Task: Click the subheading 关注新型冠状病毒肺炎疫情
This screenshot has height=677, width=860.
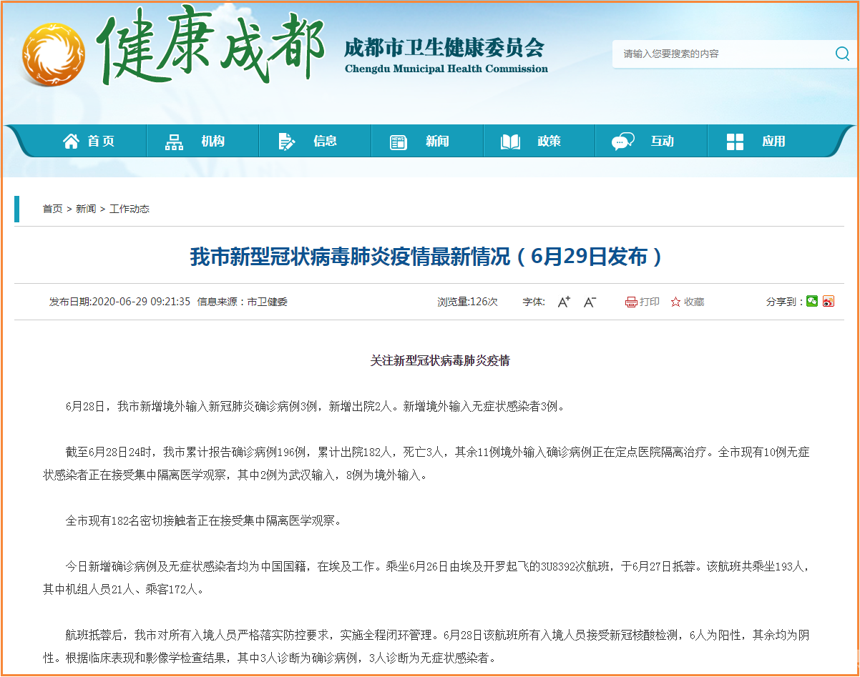Action: coord(440,360)
